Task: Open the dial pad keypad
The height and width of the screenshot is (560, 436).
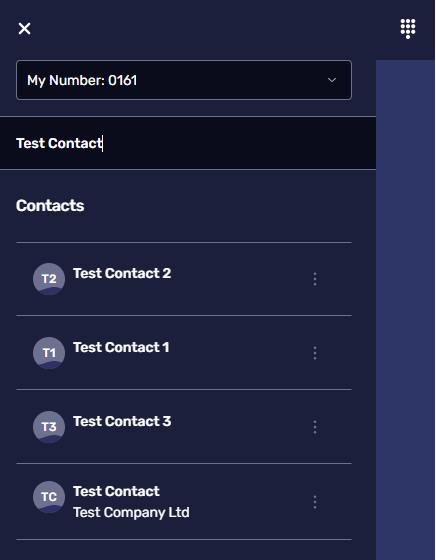Action: pyautogui.click(x=408, y=29)
